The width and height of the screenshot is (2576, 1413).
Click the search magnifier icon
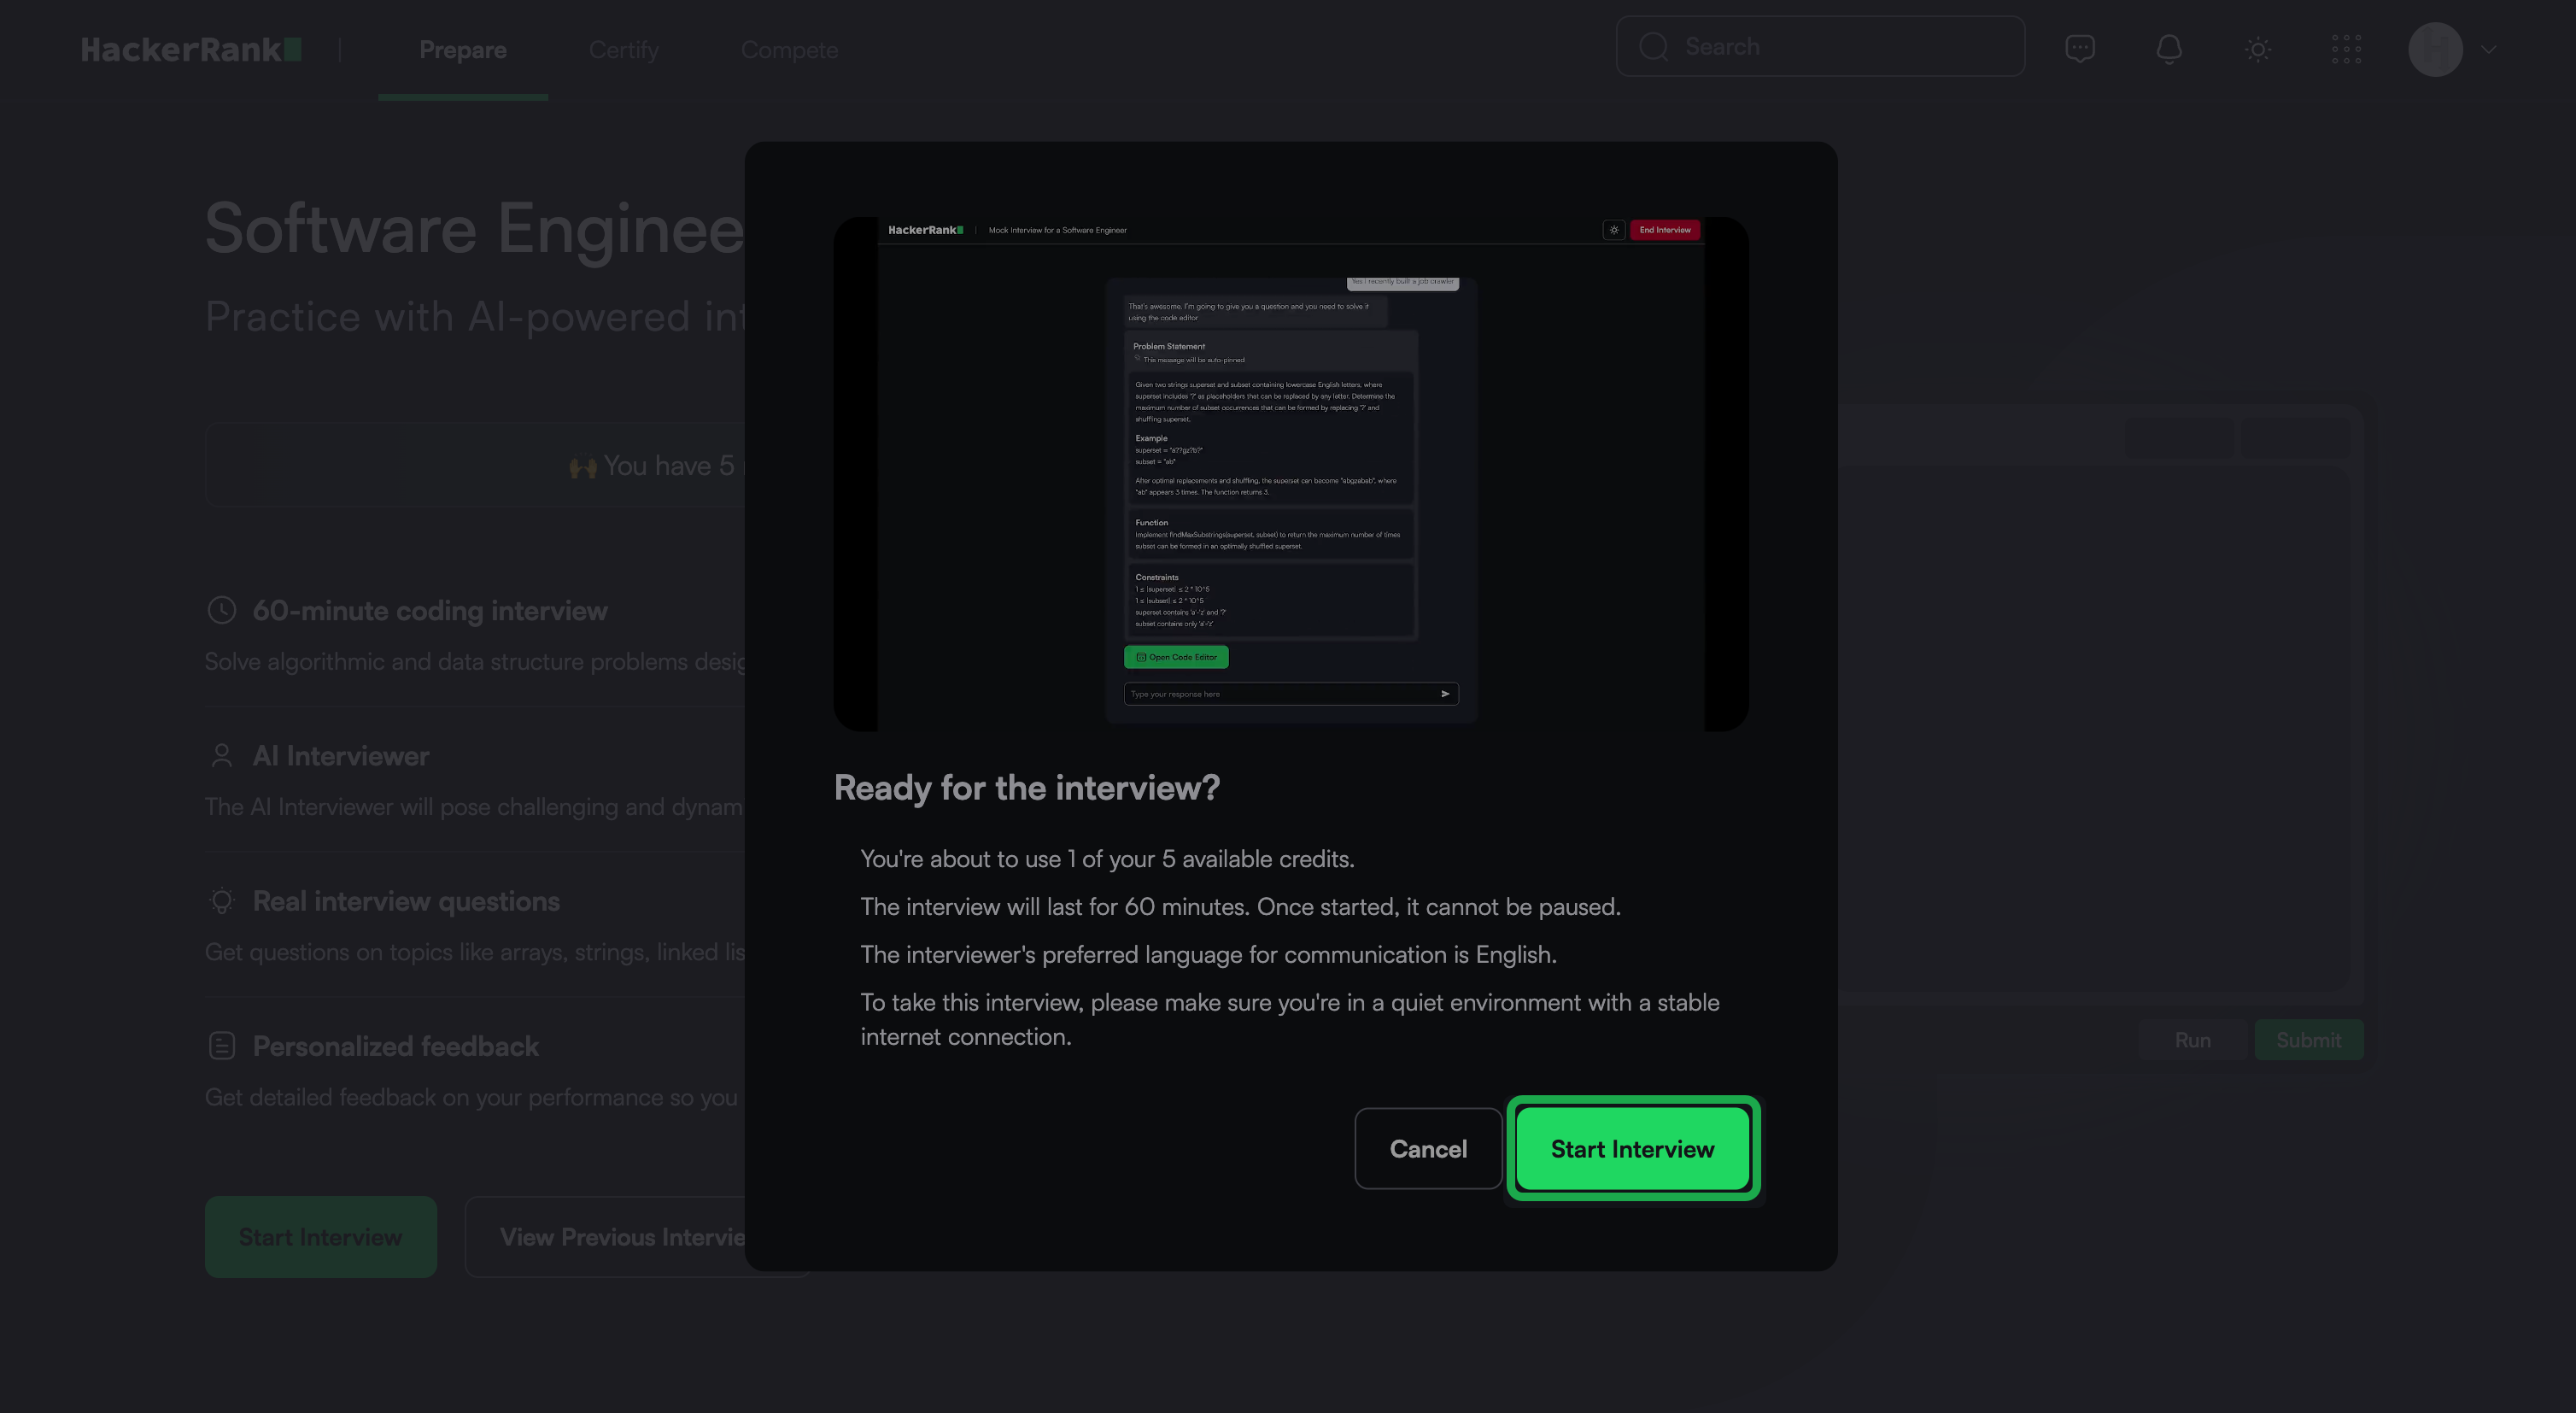(x=1653, y=47)
